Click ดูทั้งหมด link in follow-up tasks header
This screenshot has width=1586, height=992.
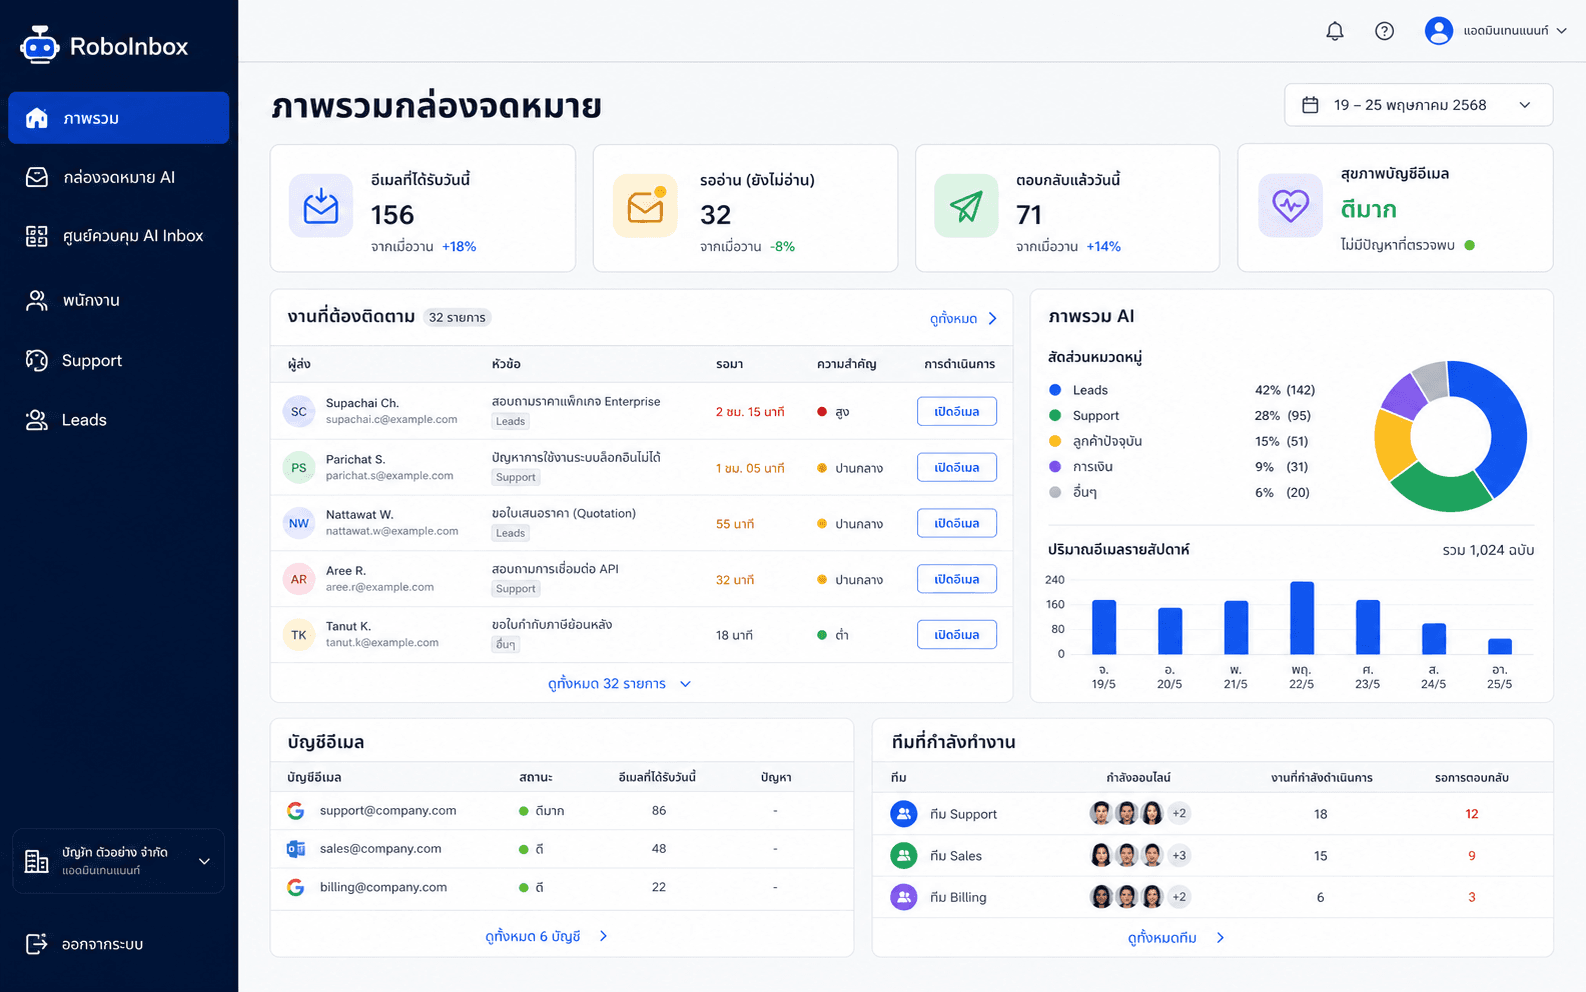[963, 318]
